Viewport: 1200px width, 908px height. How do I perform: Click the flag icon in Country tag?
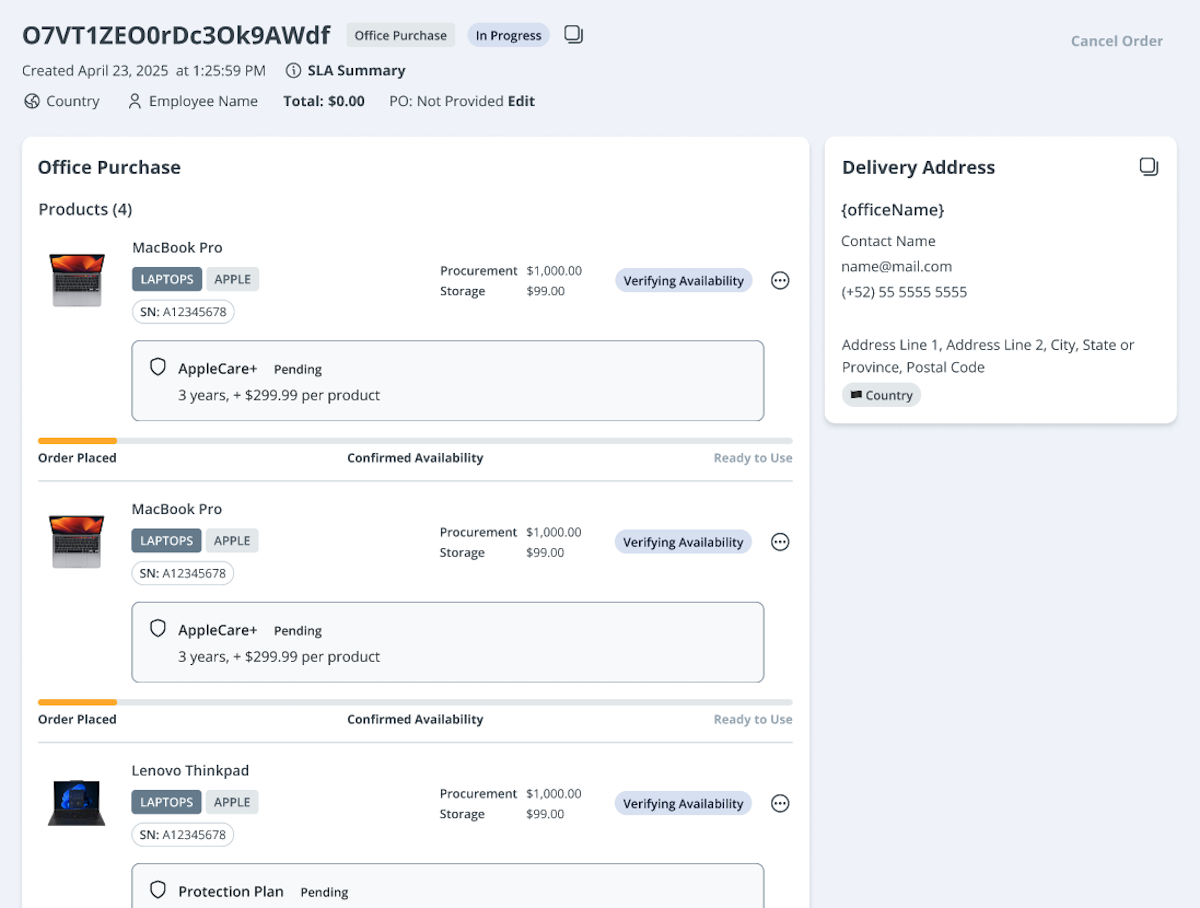pyautogui.click(x=856, y=395)
